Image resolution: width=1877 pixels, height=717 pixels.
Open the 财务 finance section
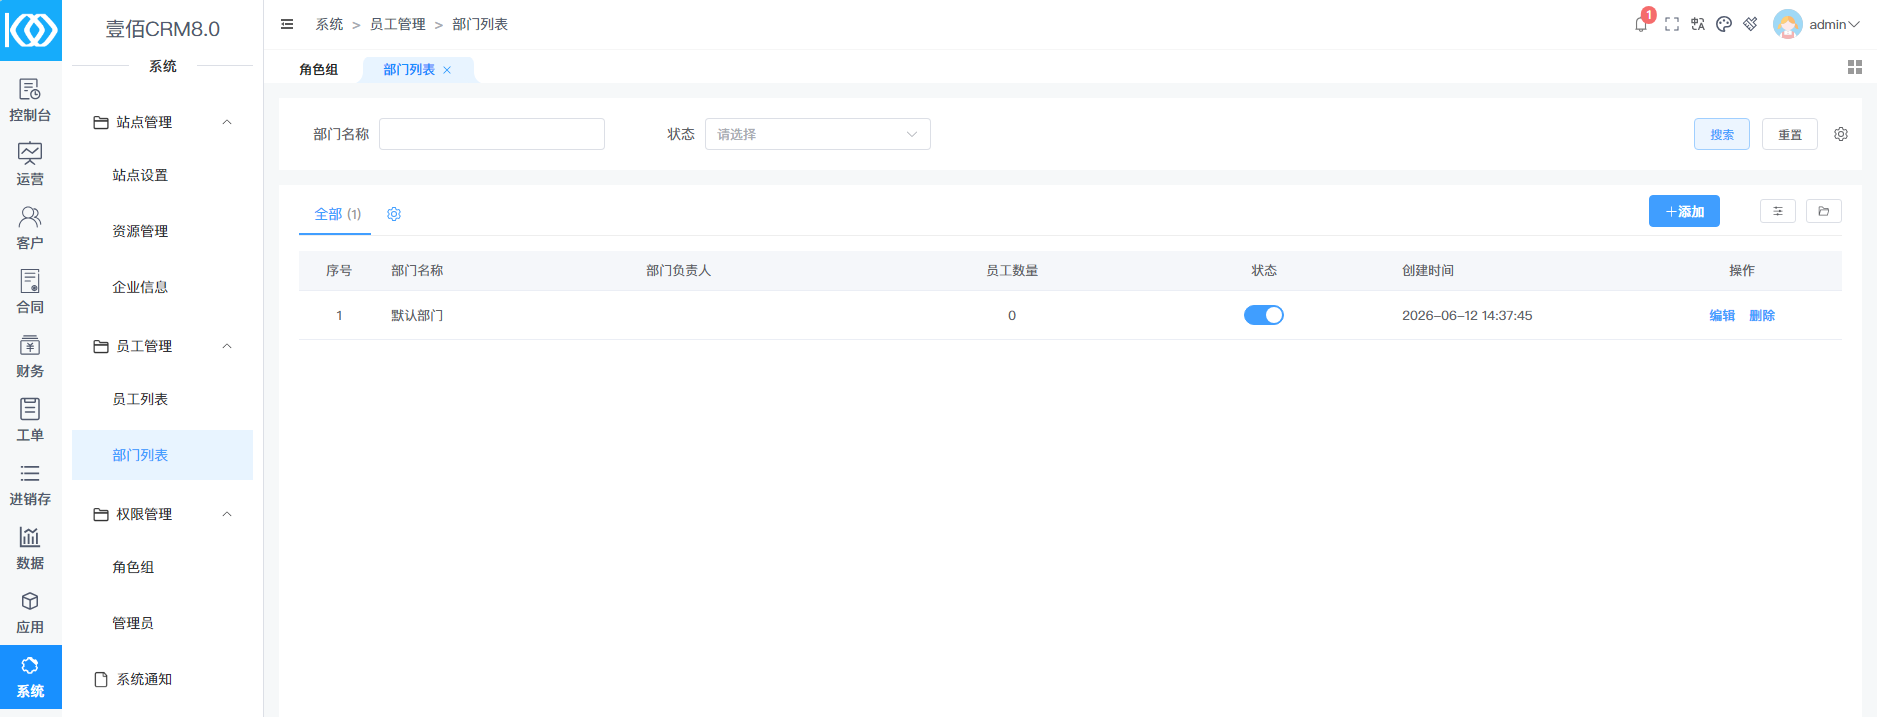30,357
